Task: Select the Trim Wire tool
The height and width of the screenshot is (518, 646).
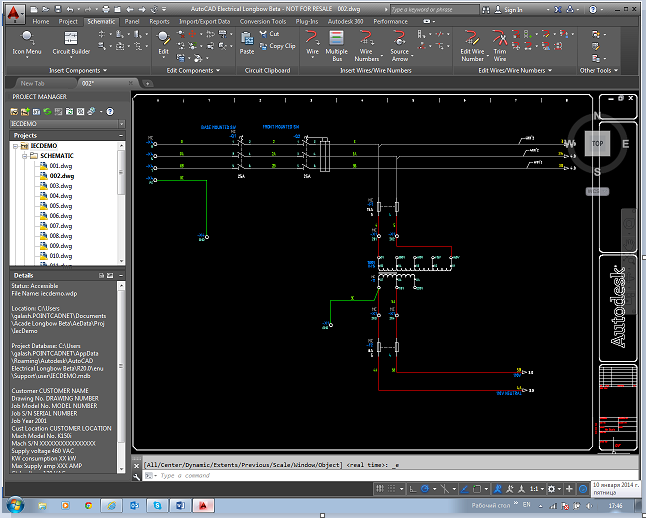Action: [500, 46]
